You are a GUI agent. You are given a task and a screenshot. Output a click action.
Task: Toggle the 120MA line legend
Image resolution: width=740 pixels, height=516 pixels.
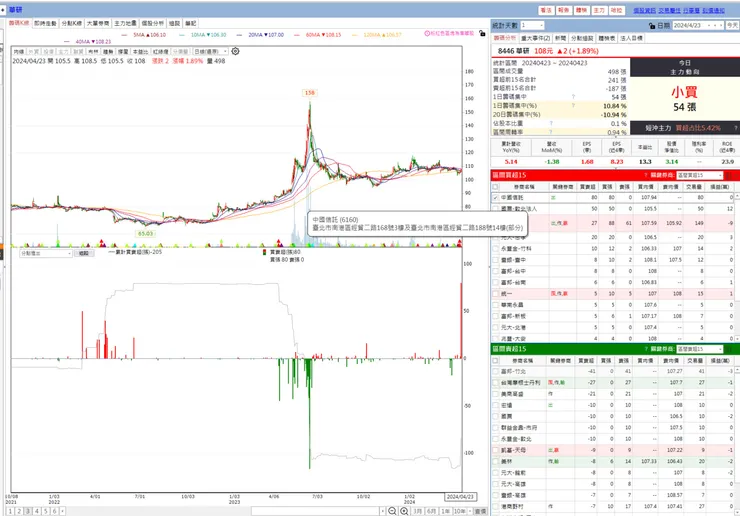[376, 35]
